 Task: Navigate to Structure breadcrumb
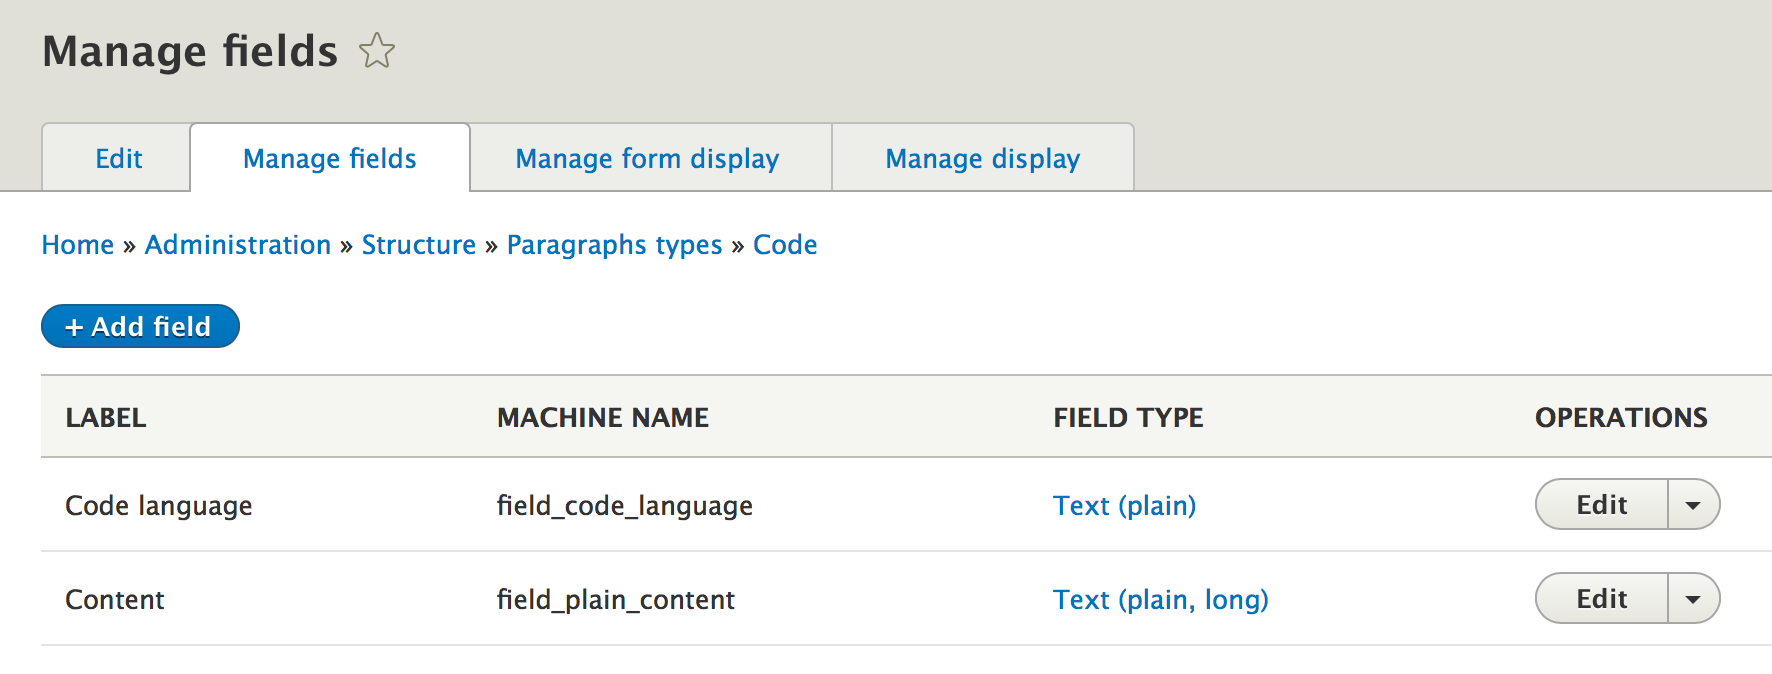pyautogui.click(x=419, y=245)
